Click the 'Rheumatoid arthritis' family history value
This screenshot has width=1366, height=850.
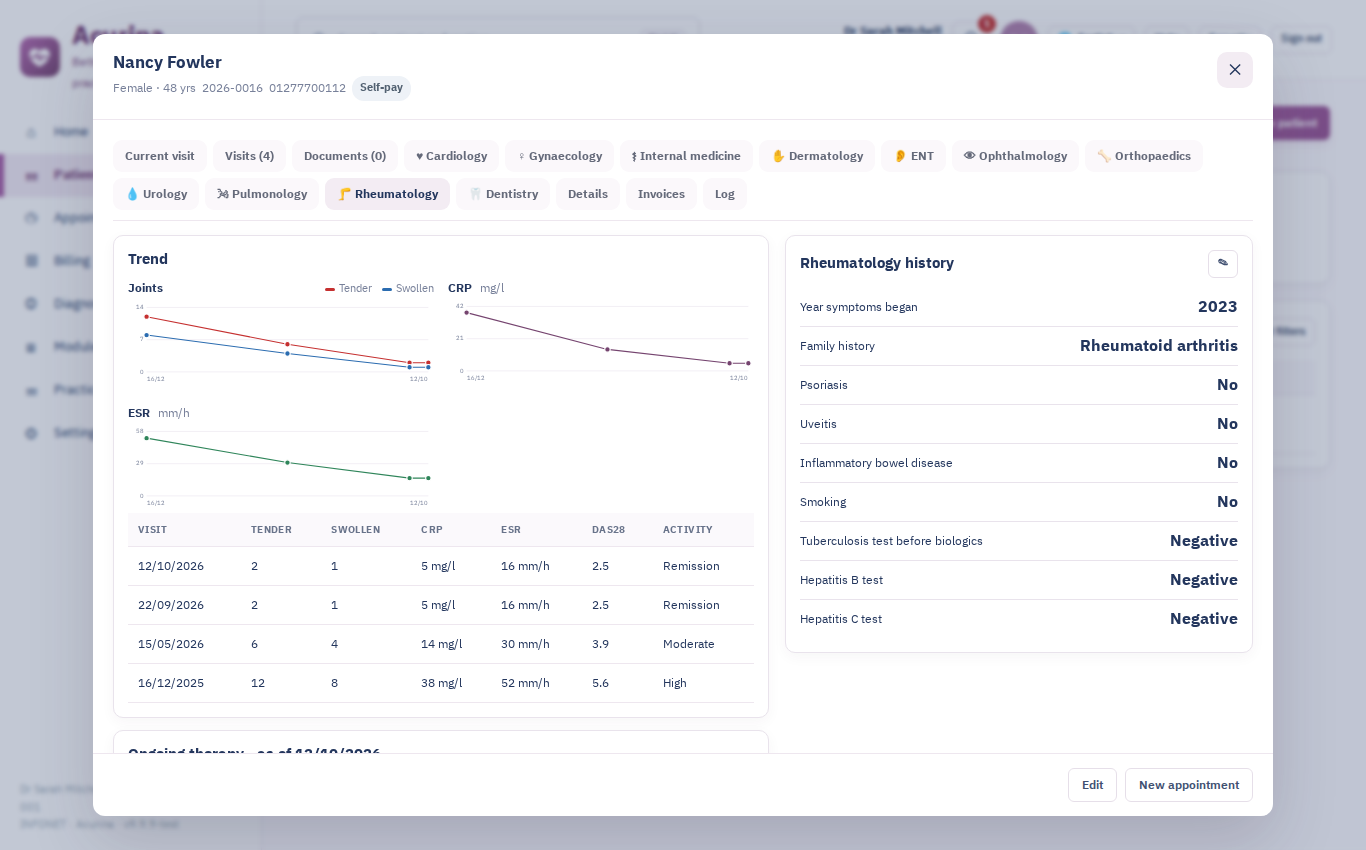pyautogui.click(x=1158, y=346)
